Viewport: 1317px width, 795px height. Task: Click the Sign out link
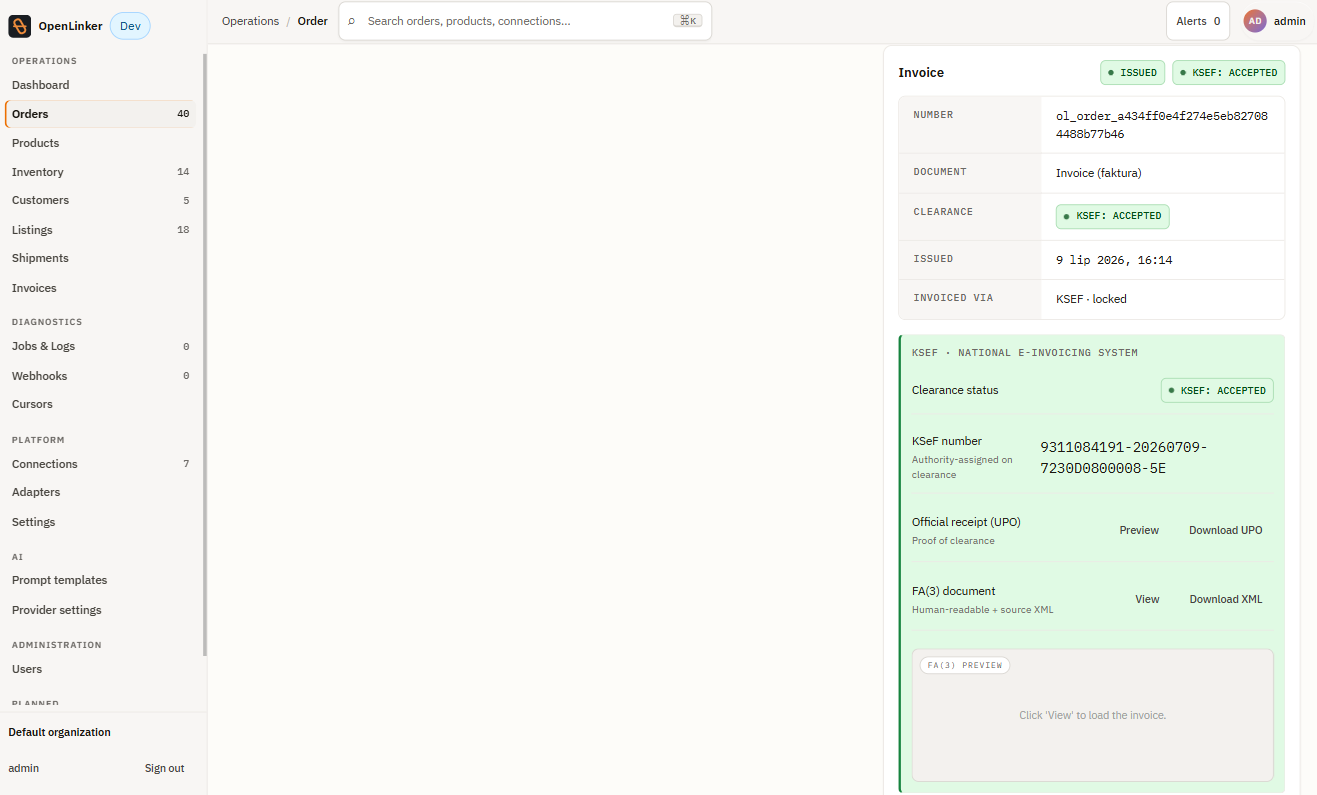[164, 768]
